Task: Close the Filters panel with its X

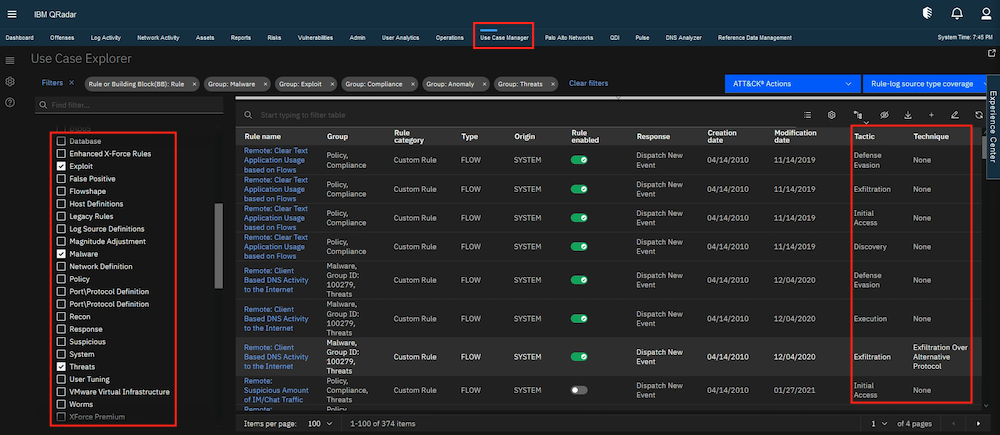Action: pyautogui.click(x=71, y=83)
